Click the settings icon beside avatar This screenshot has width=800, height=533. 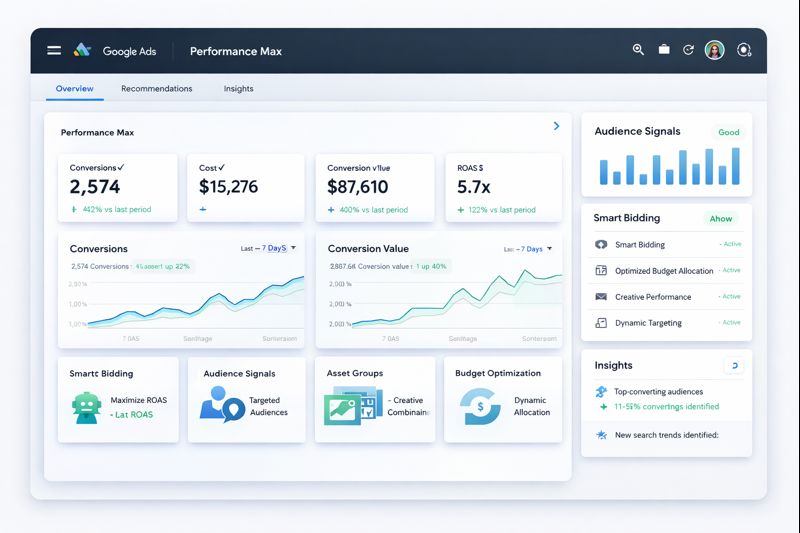(x=744, y=50)
